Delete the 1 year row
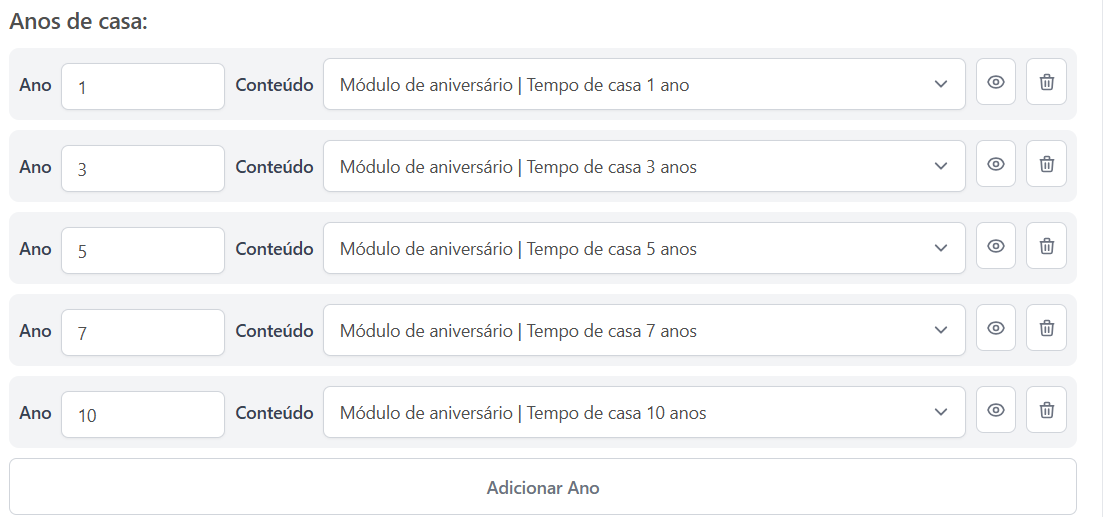The image size is (1115, 517). [x=1046, y=83]
